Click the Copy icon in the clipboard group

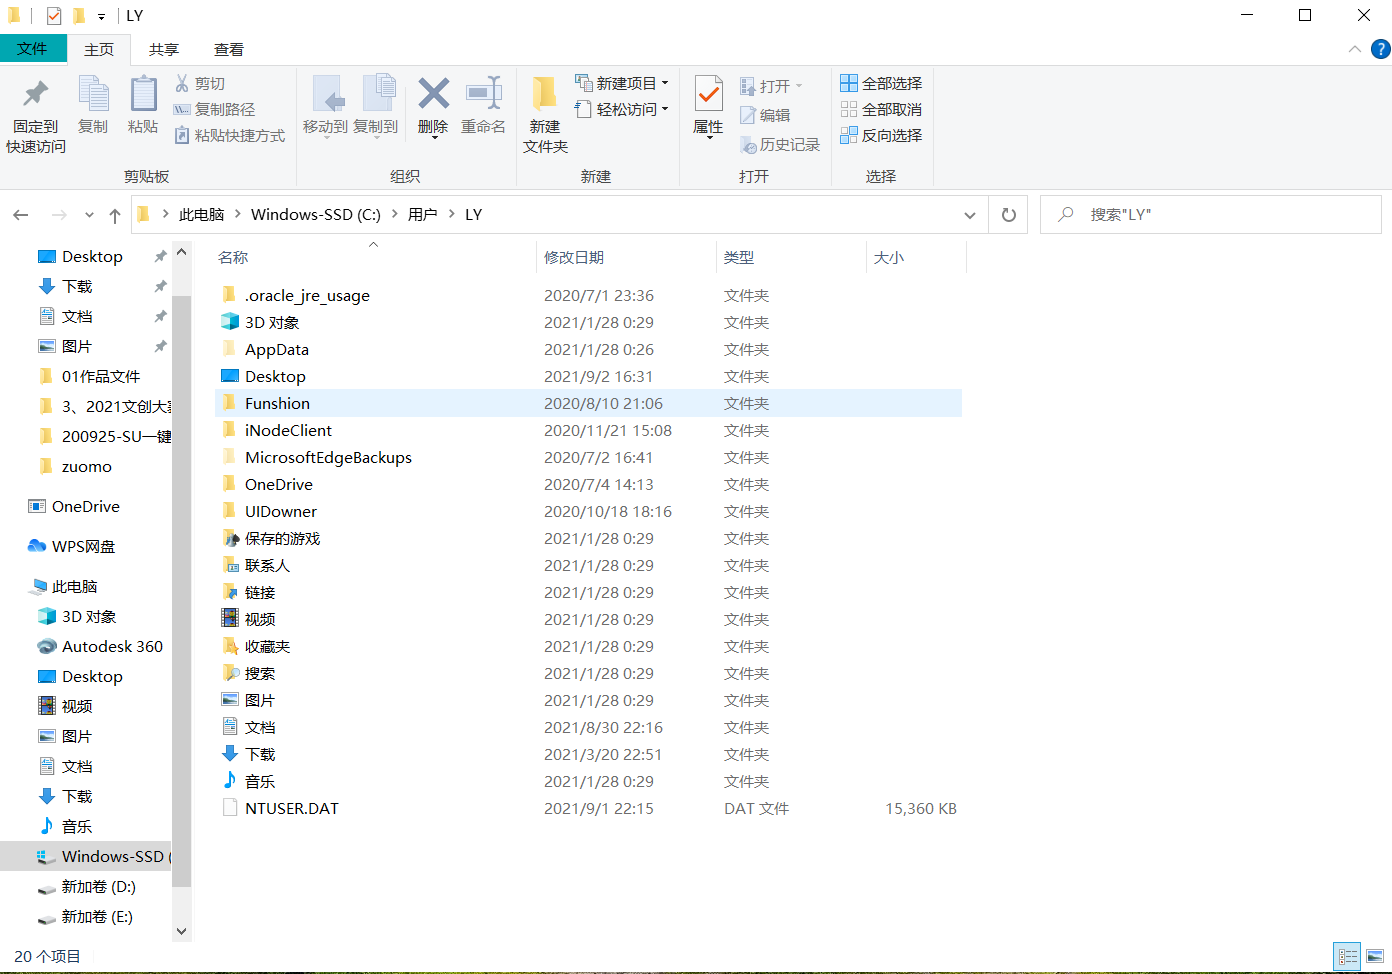point(93,95)
